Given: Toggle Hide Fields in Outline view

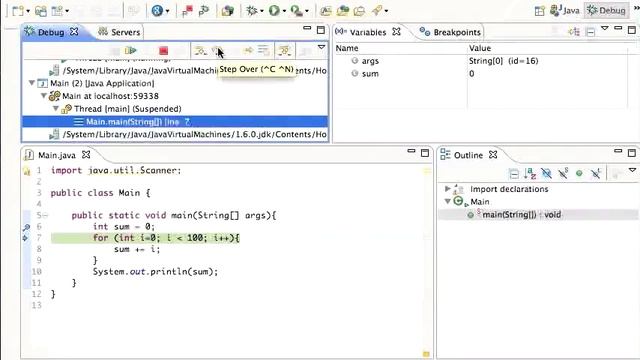Looking at the screenshot, I should point(546,174).
